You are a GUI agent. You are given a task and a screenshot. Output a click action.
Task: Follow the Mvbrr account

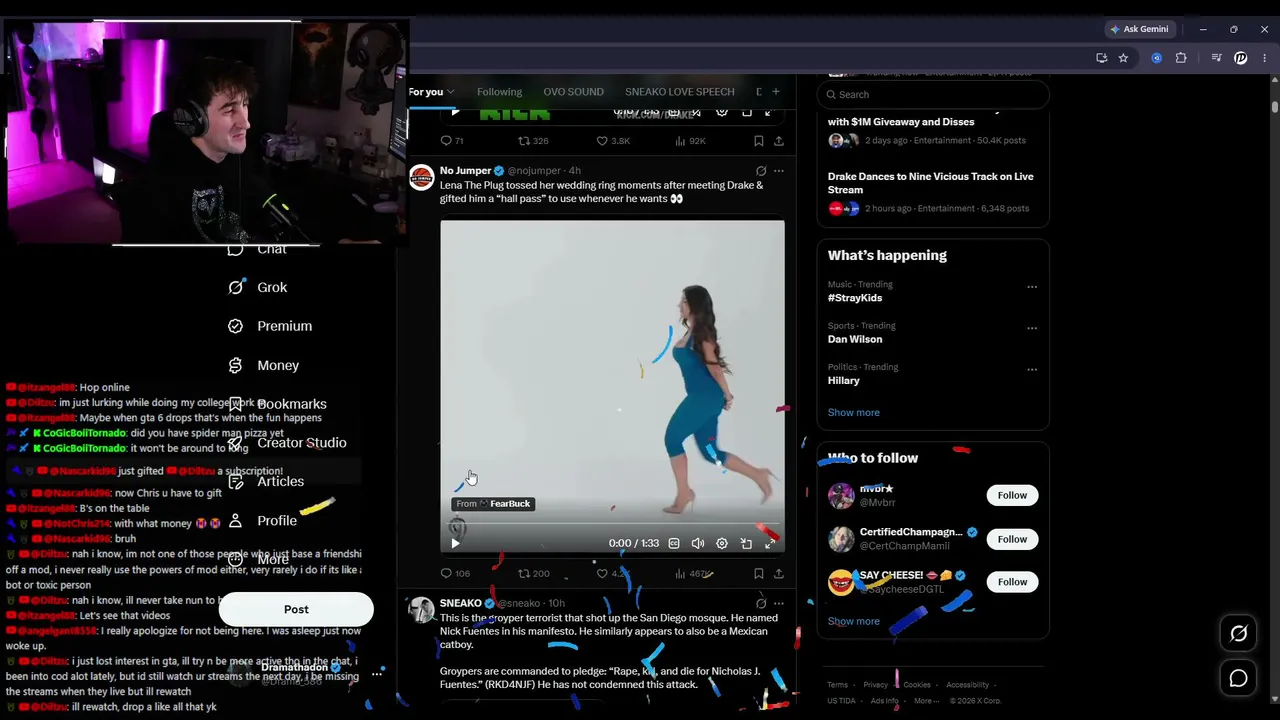coord(1012,495)
